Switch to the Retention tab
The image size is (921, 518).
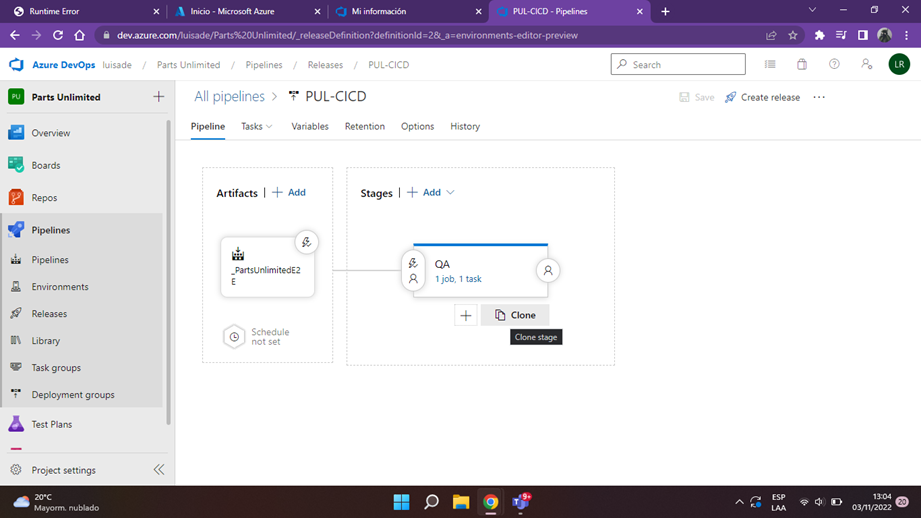[x=365, y=126]
